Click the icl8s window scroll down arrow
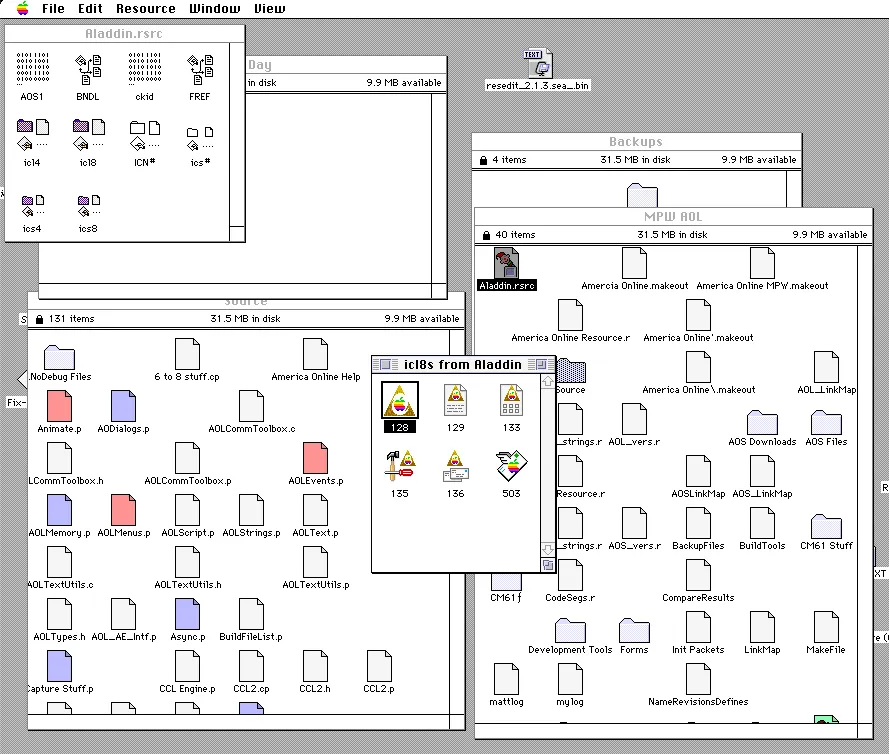The image size is (889, 754). pos(547,549)
